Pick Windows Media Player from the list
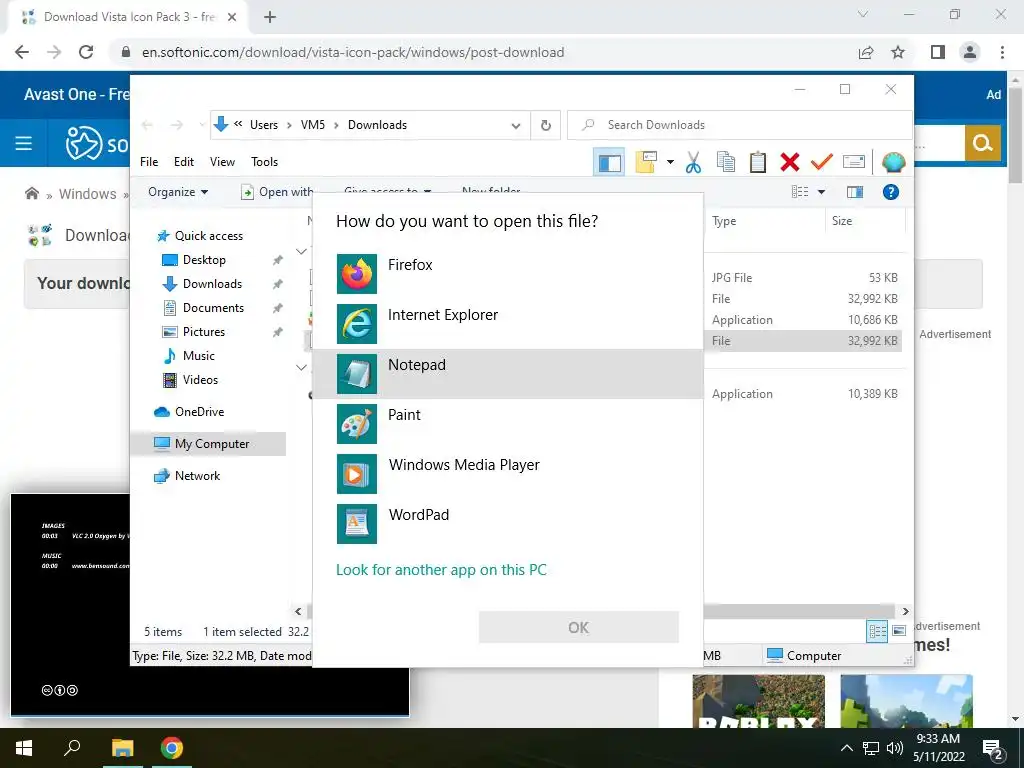The width and height of the screenshot is (1024, 768). tap(507, 473)
